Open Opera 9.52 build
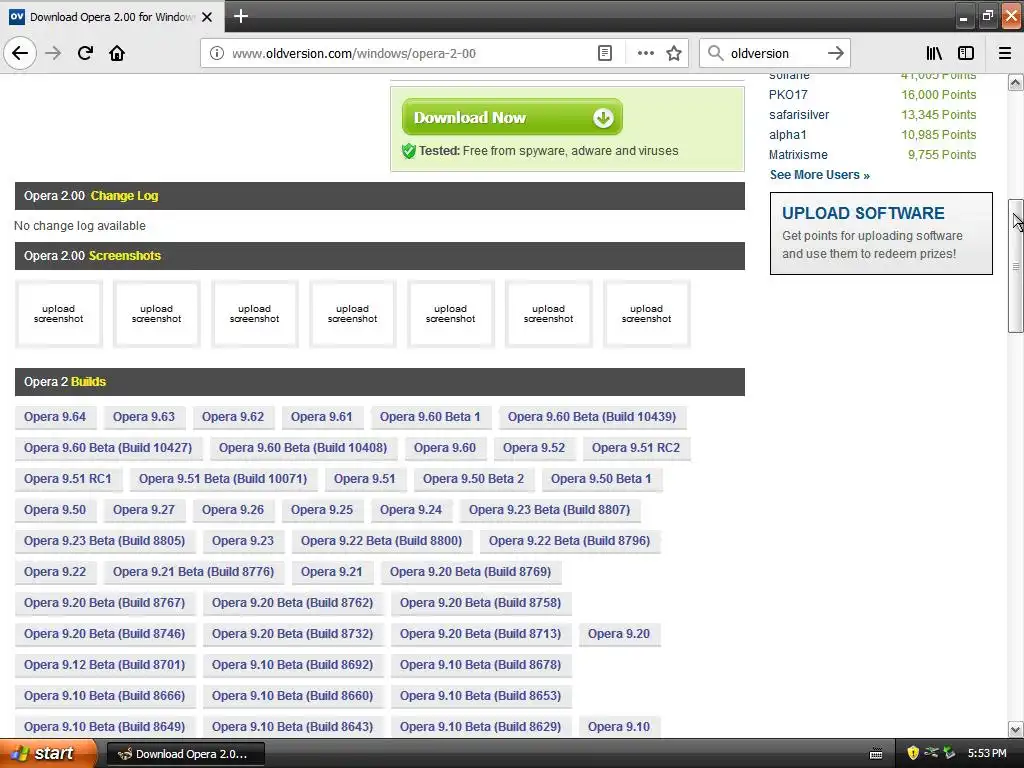1024x768 pixels. point(534,448)
